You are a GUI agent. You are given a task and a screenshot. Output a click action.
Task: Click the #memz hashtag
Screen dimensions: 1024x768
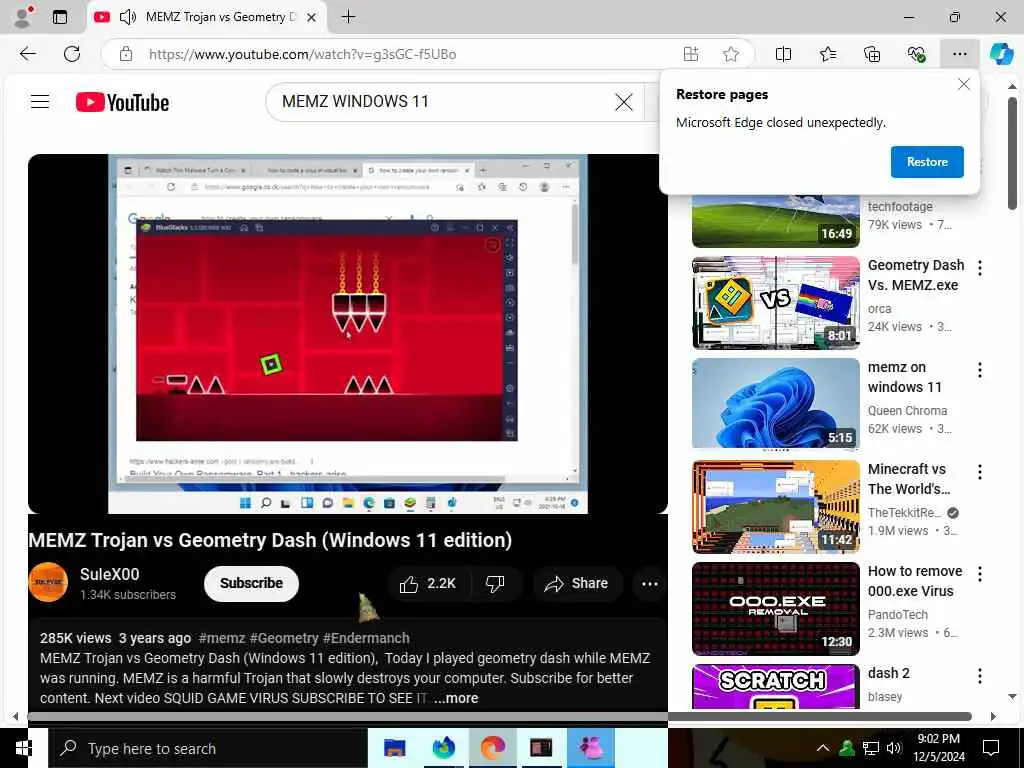(221, 638)
